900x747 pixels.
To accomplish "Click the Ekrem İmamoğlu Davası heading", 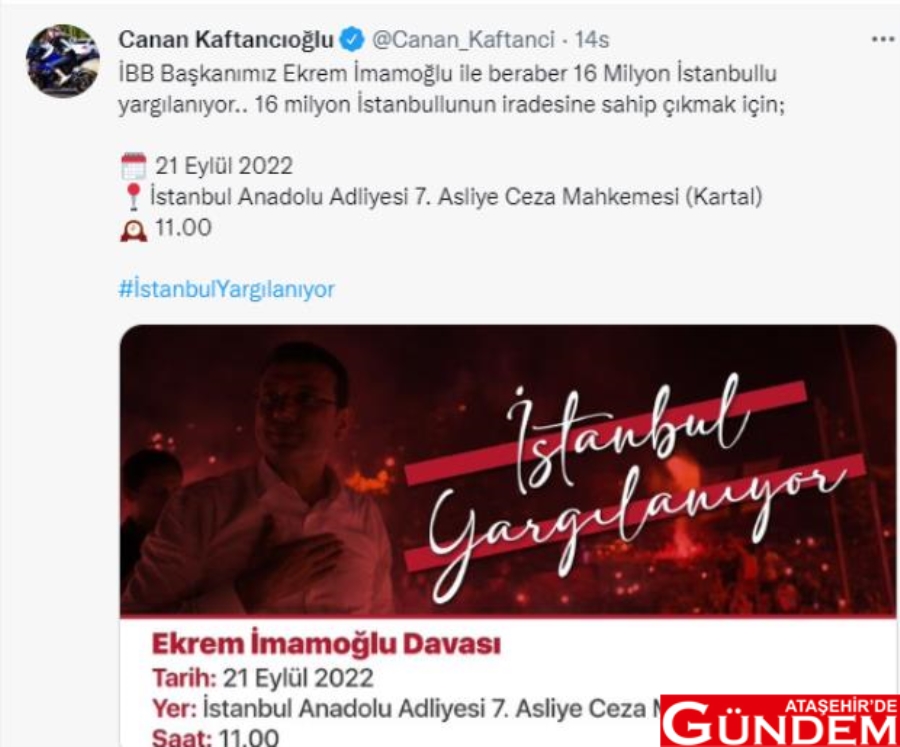I will coord(326,644).
